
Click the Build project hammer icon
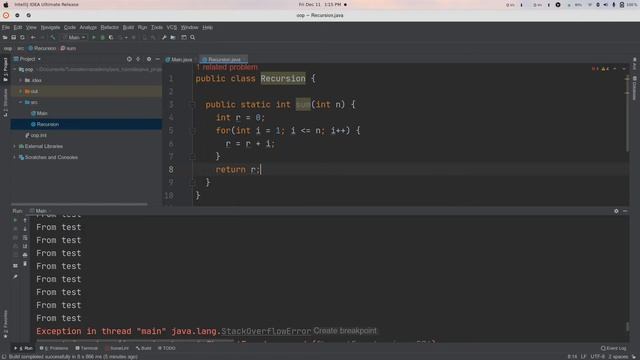pyautogui.click(x=53, y=38)
